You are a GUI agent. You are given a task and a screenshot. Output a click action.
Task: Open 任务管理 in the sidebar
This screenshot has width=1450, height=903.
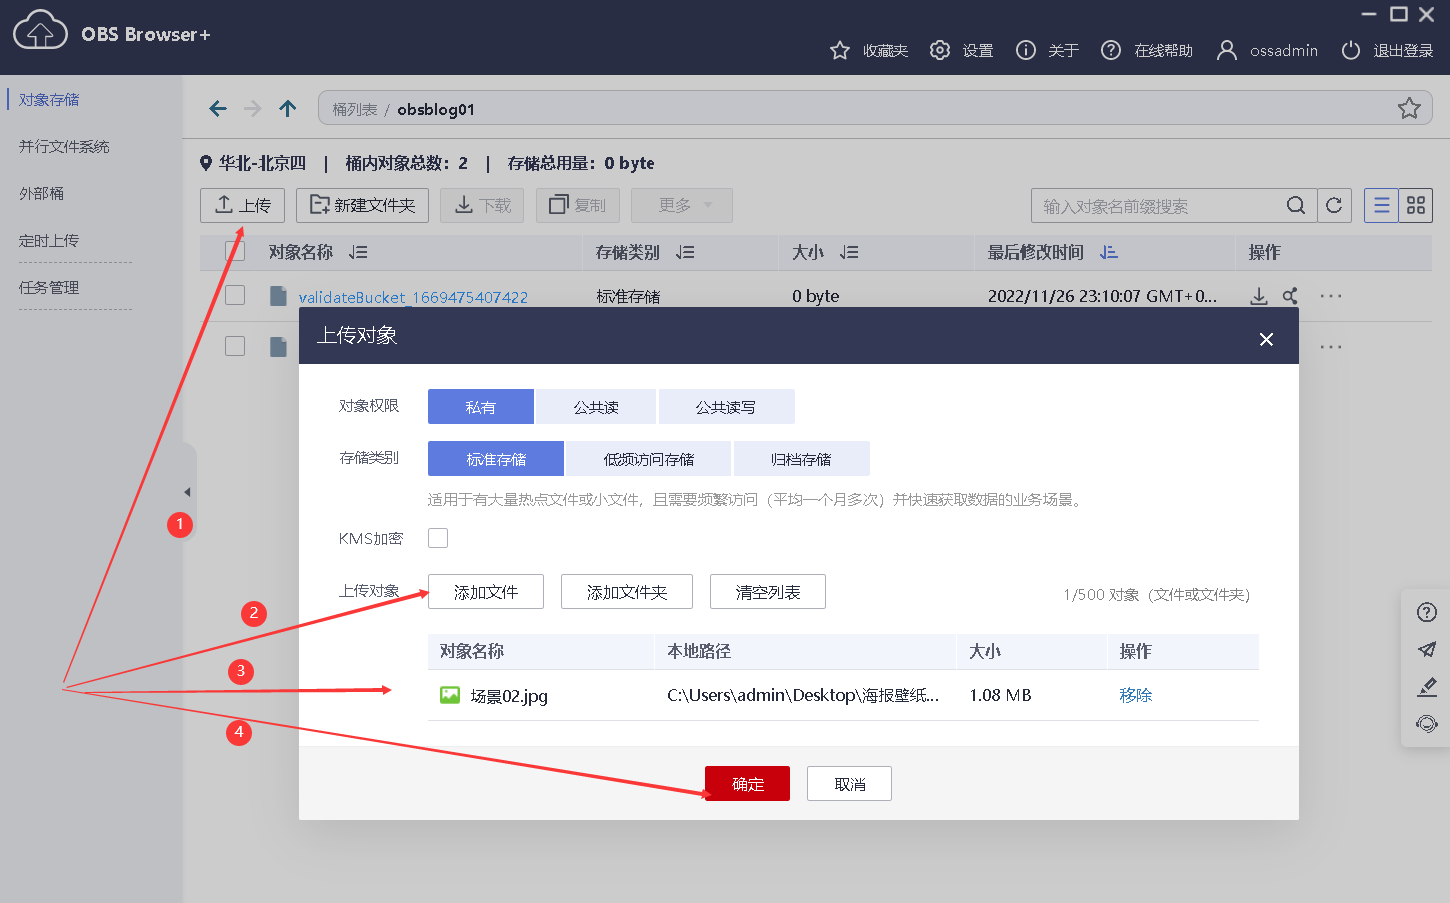pyautogui.click(x=49, y=288)
